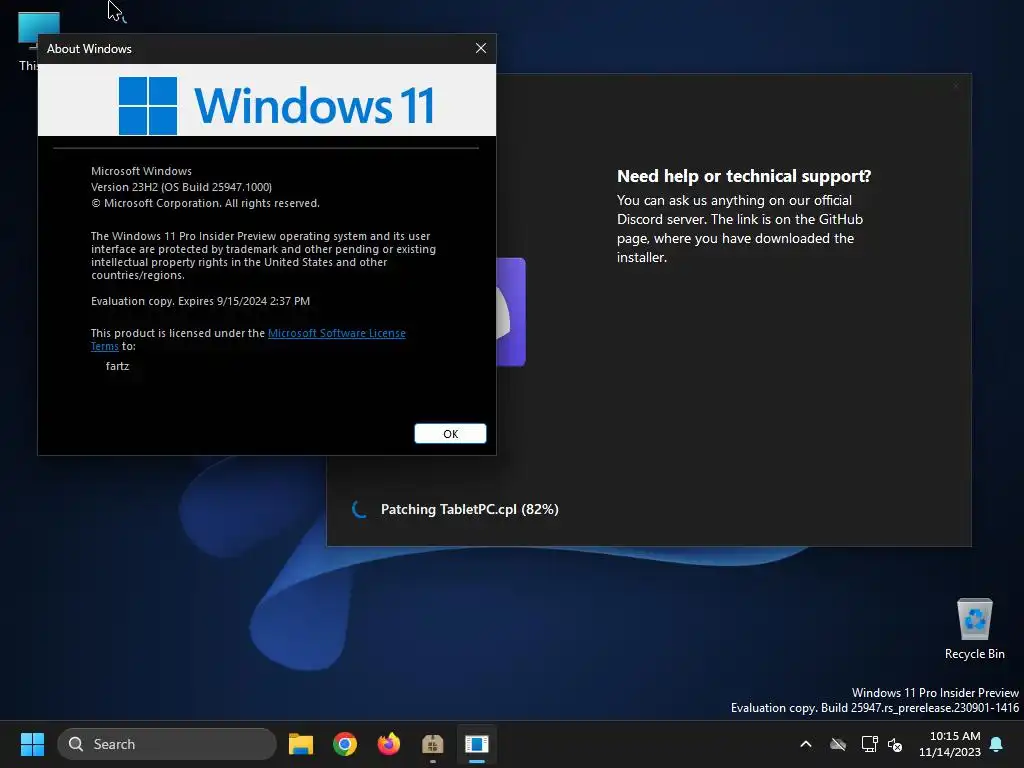Click the 'Patching TabletPC.cpl (82%)' status text
The width and height of the screenshot is (1024, 768).
tap(470, 509)
